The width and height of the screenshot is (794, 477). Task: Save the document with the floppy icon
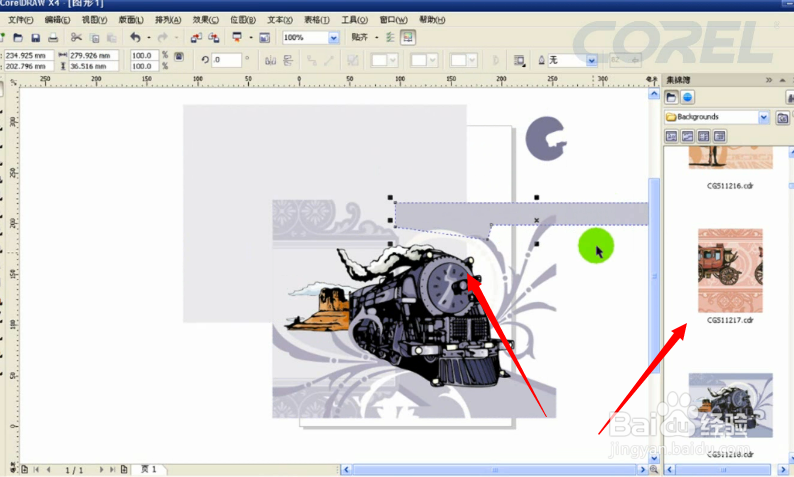[35, 37]
